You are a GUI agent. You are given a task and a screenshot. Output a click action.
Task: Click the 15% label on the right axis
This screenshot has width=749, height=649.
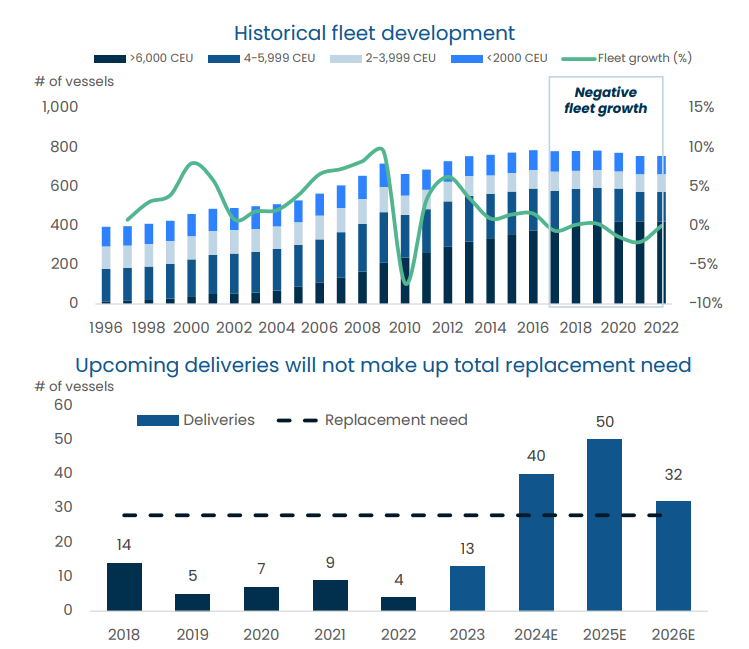700,108
